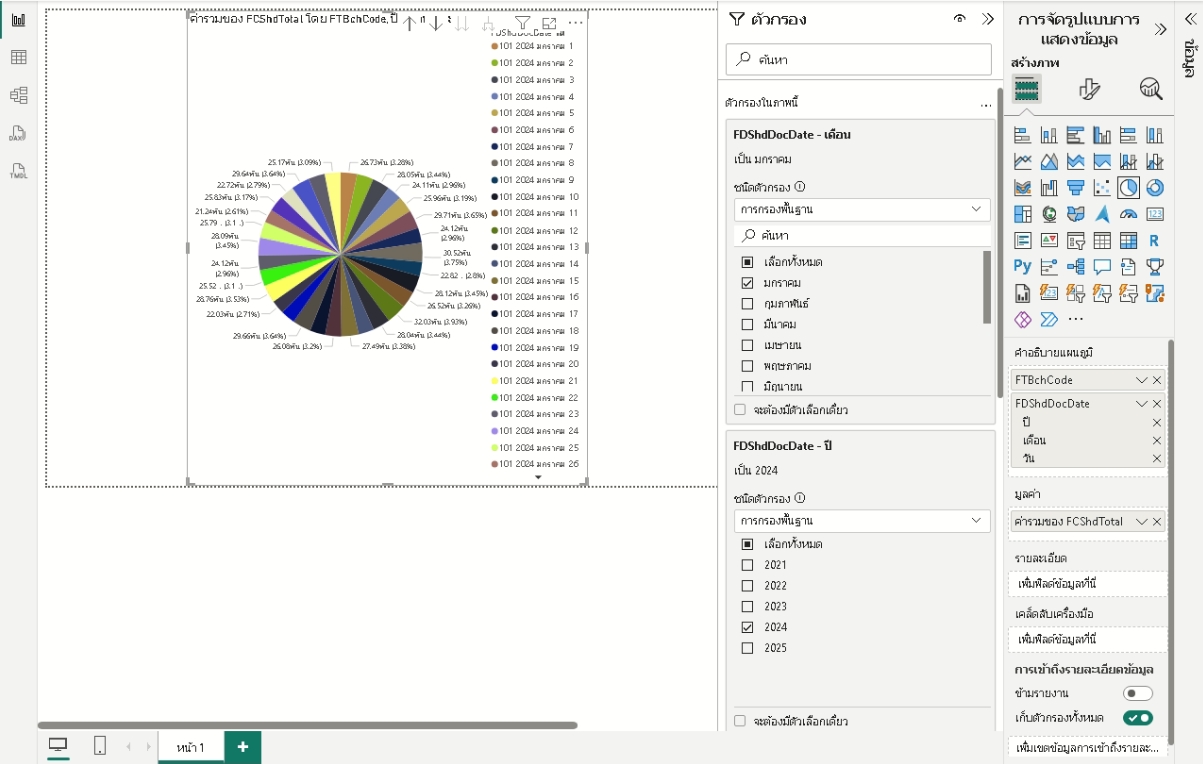Toggle the ข้ามรายงาน cross-report switch
The image size is (1203, 764).
tap(1137, 693)
